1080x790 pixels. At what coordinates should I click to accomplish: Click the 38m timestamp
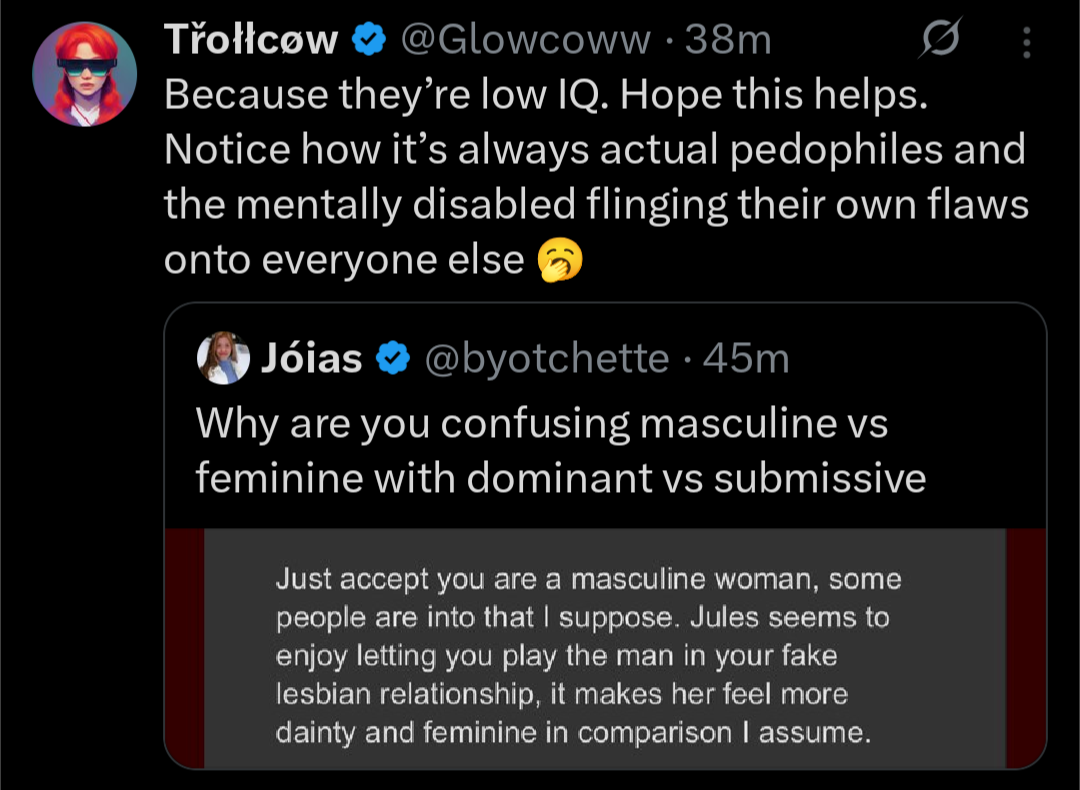tap(728, 40)
